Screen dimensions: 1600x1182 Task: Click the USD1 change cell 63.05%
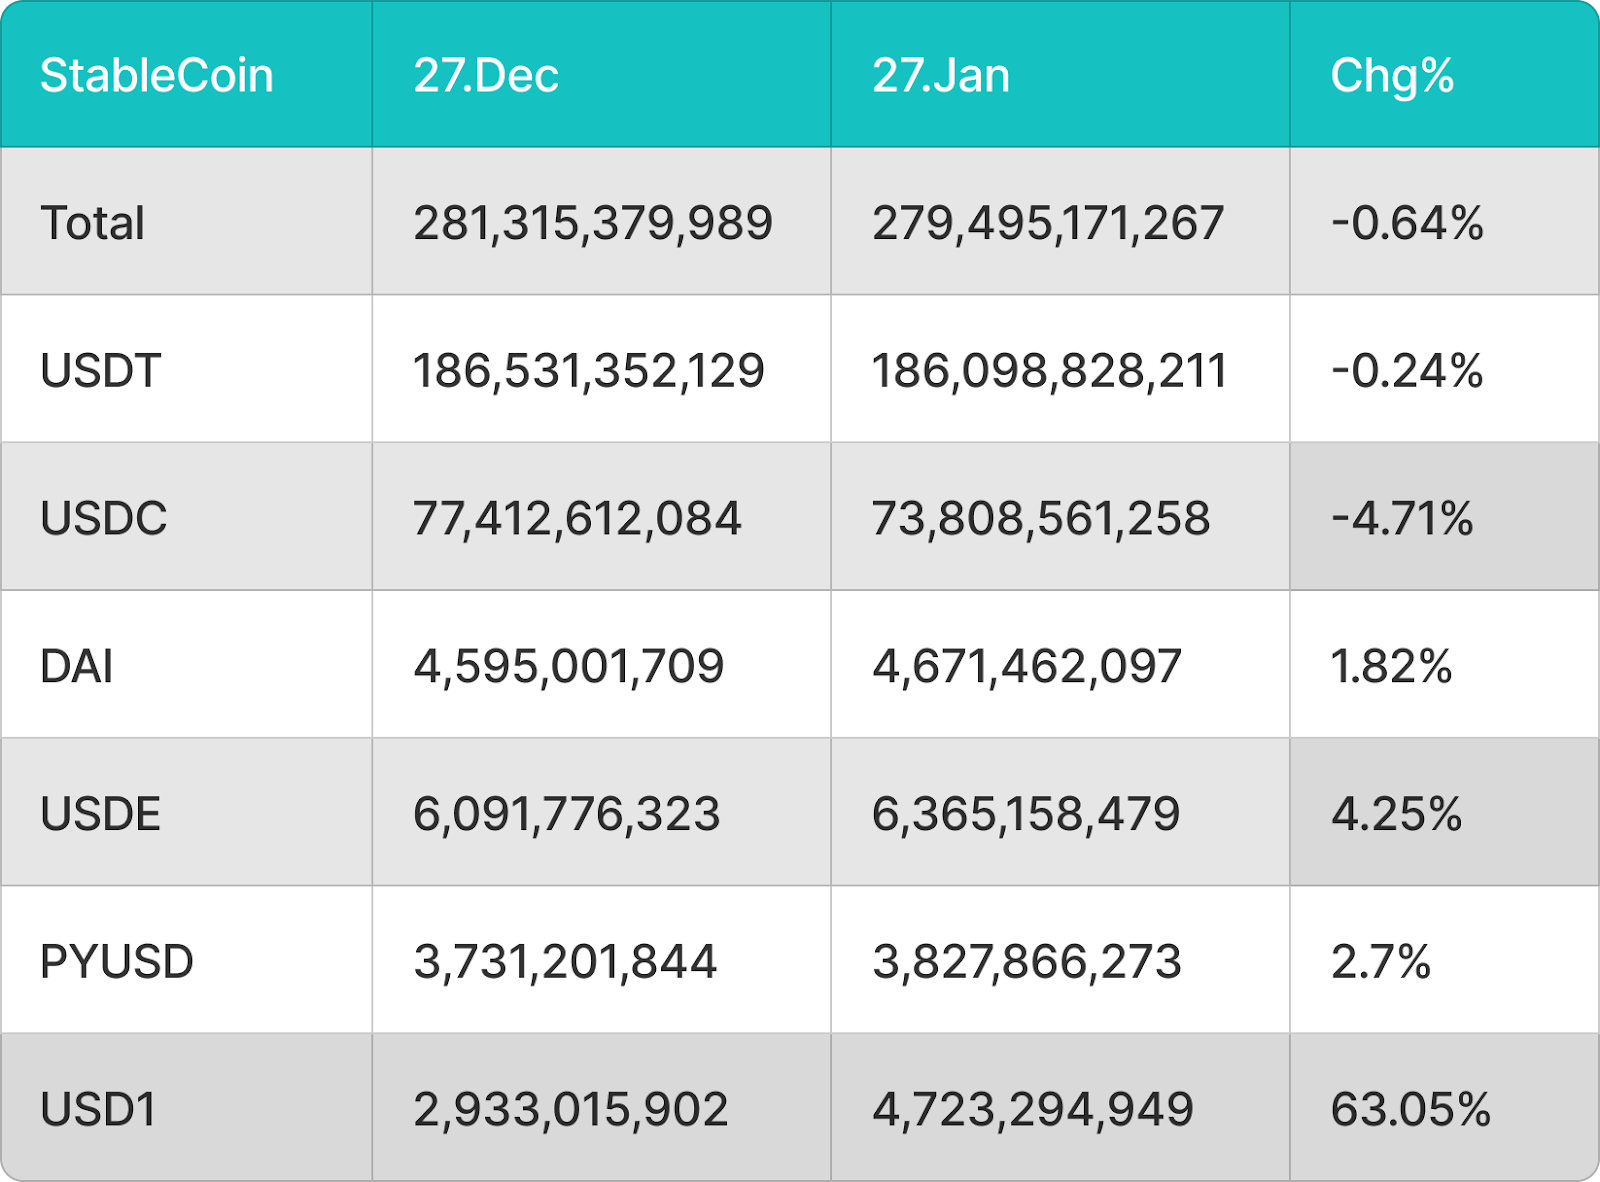(1410, 1110)
